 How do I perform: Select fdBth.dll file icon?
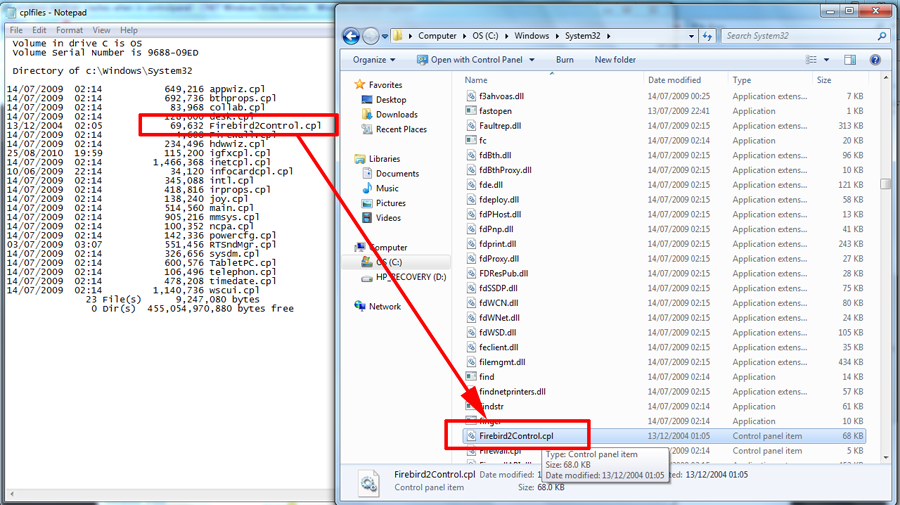471,155
